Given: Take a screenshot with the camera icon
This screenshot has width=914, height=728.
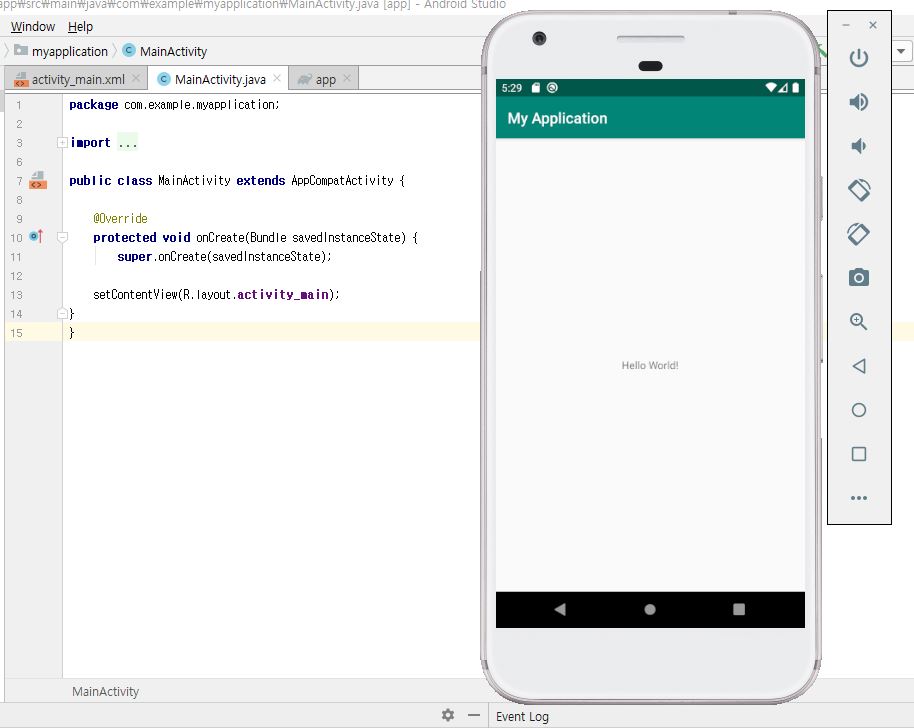Looking at the screenshot, I should click(858, 278).
